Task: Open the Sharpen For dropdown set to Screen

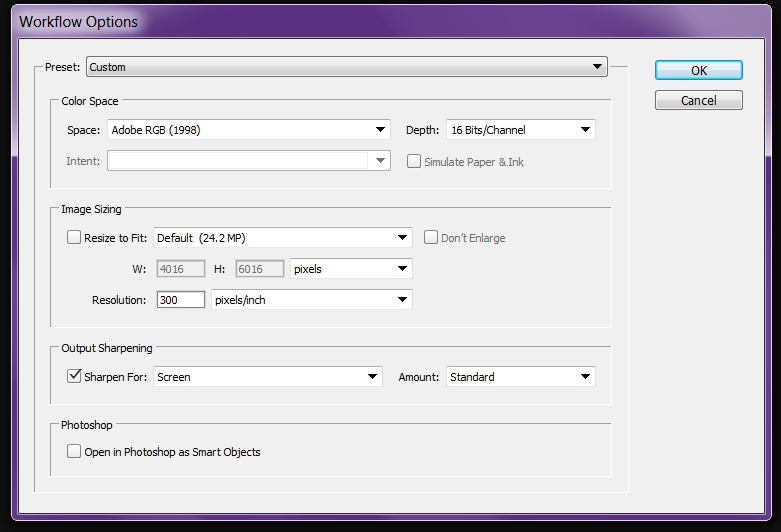Action: (x=268, y=377)
